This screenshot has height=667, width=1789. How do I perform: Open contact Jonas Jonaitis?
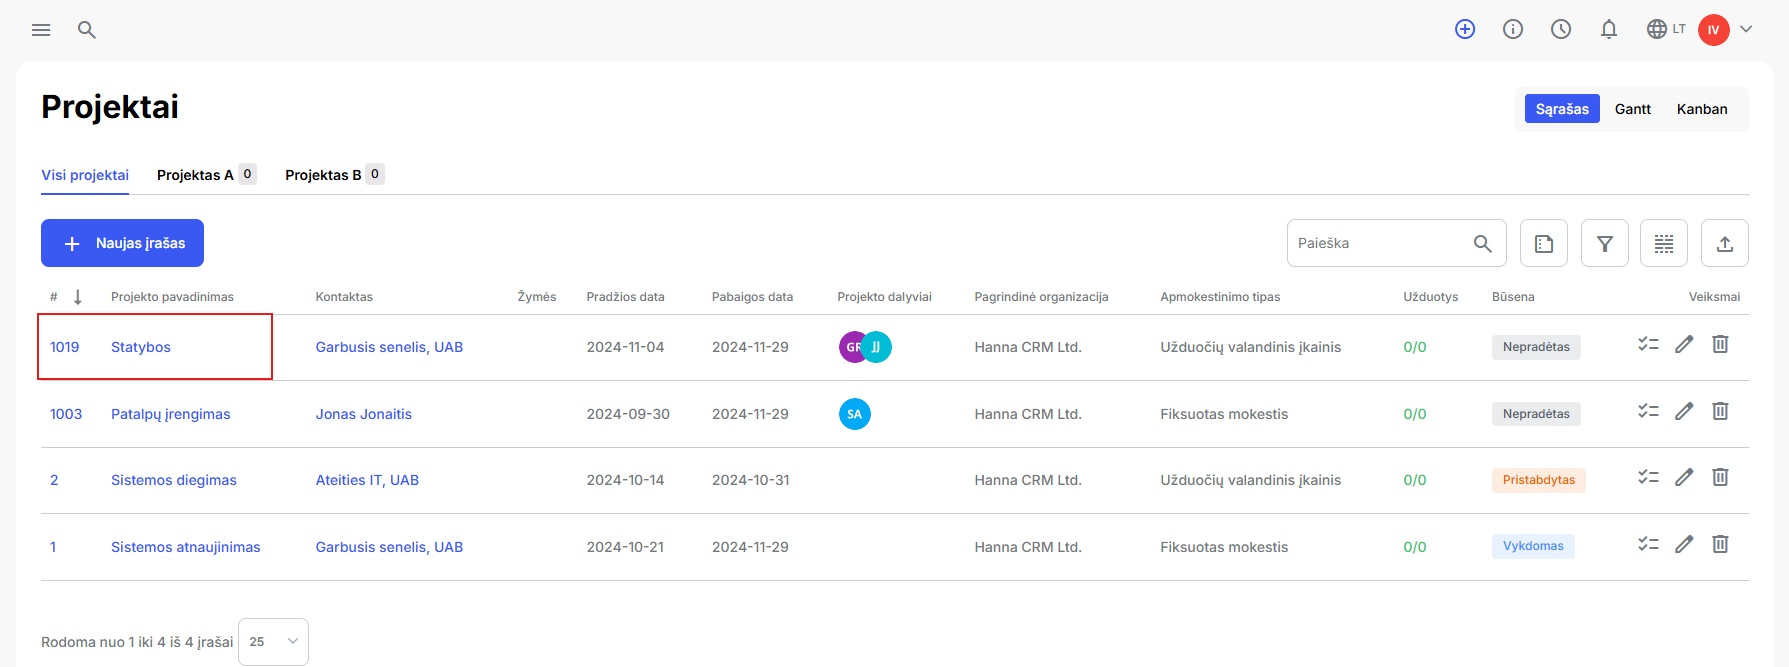pos(364,414)
